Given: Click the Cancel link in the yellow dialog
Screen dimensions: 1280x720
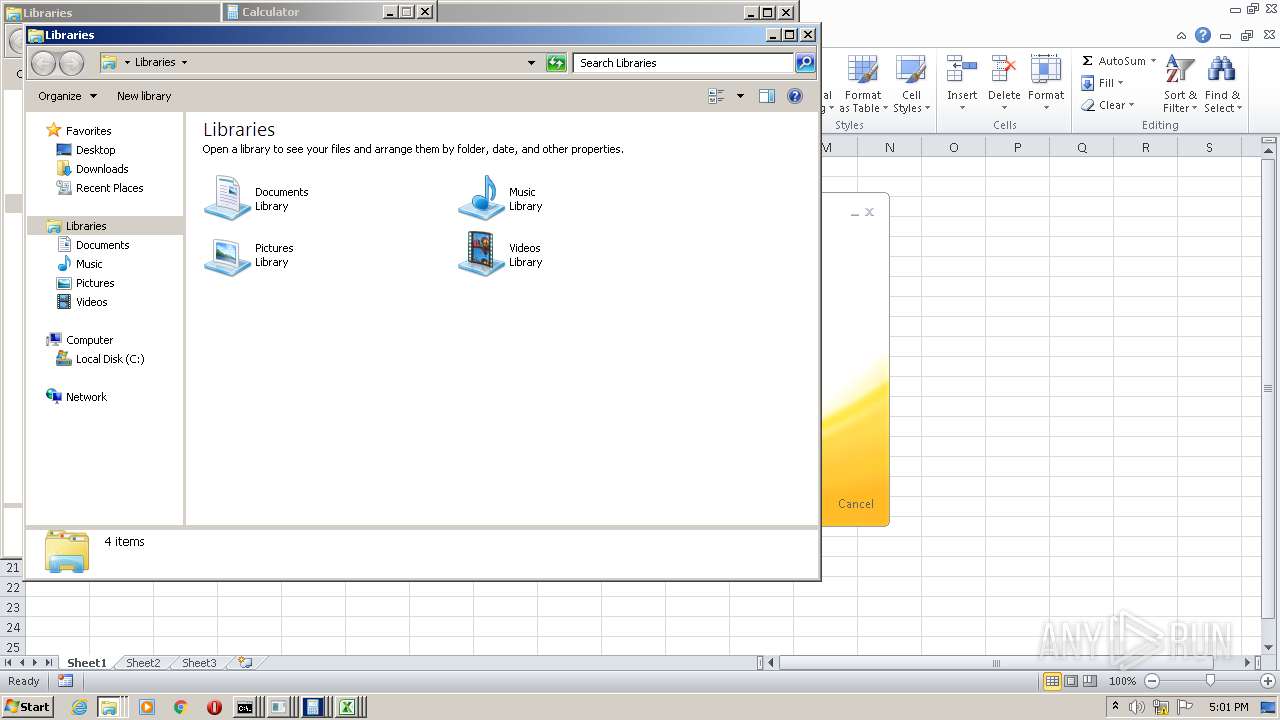Looking at the screenshot, I should click(x=855, y=504).
